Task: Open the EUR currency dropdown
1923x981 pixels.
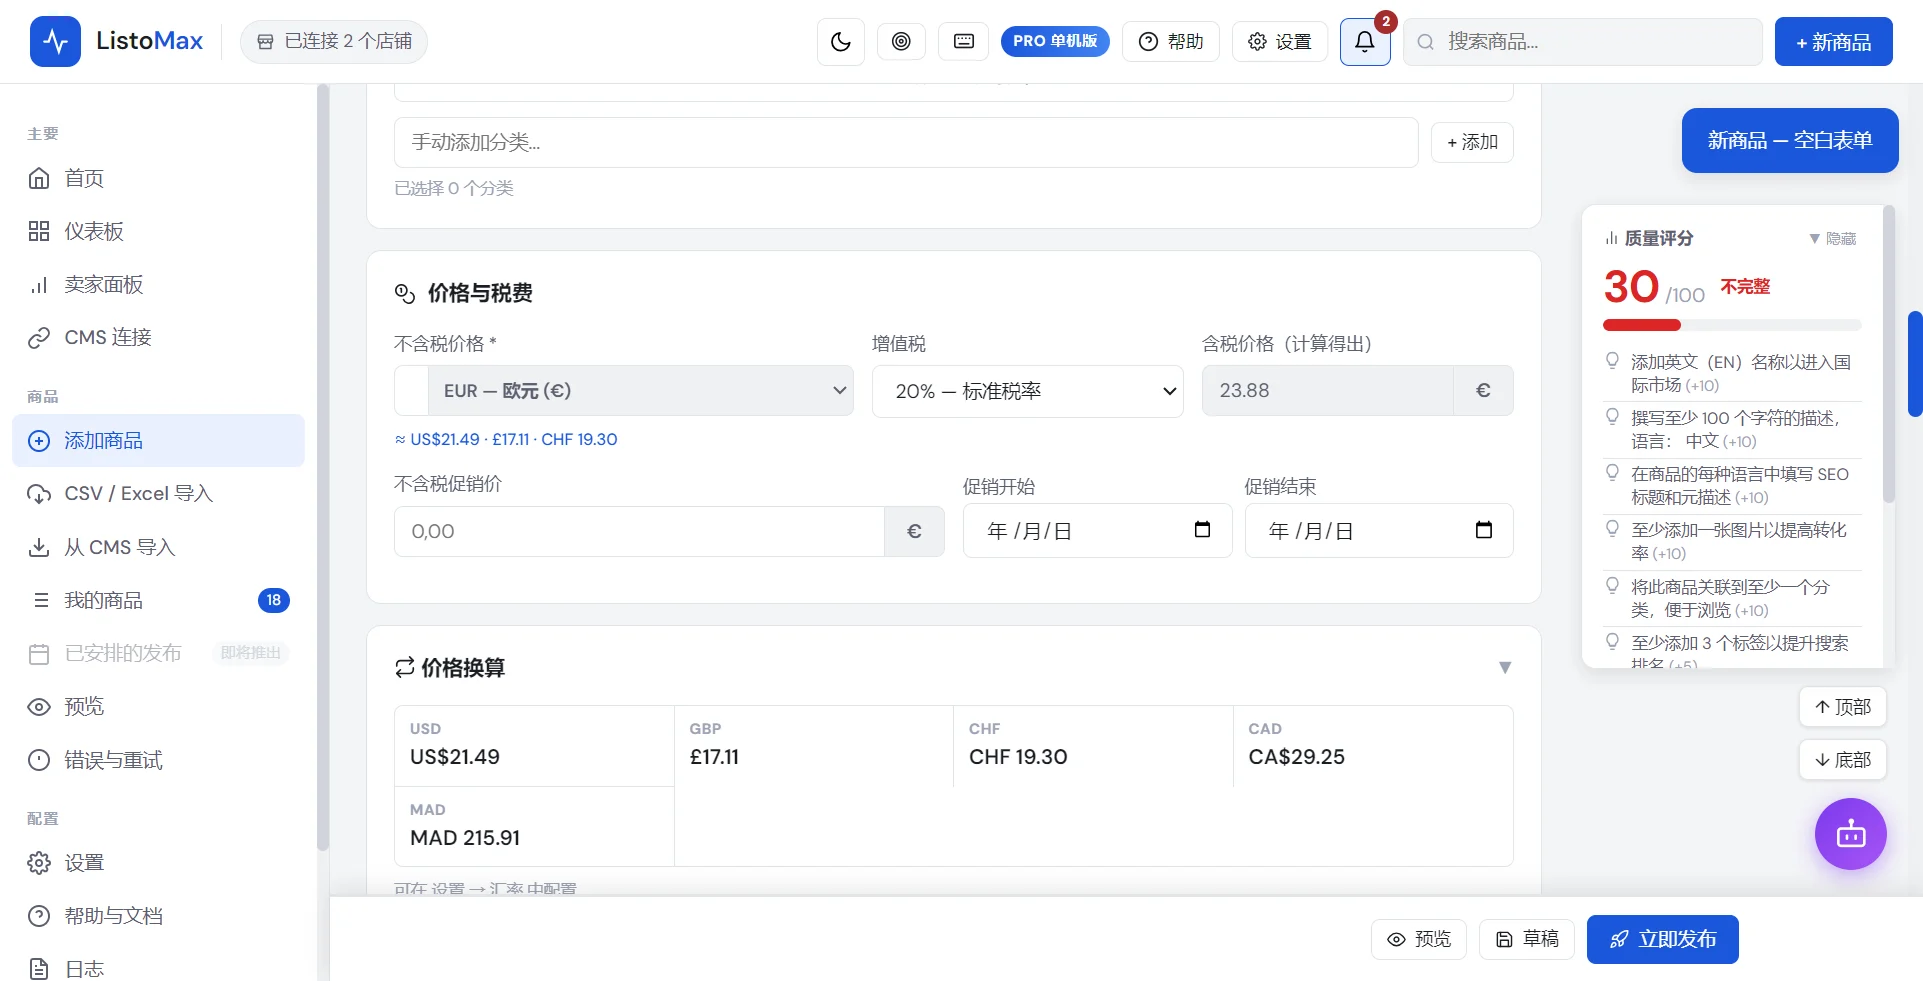Action: click(x=640, y=390)
